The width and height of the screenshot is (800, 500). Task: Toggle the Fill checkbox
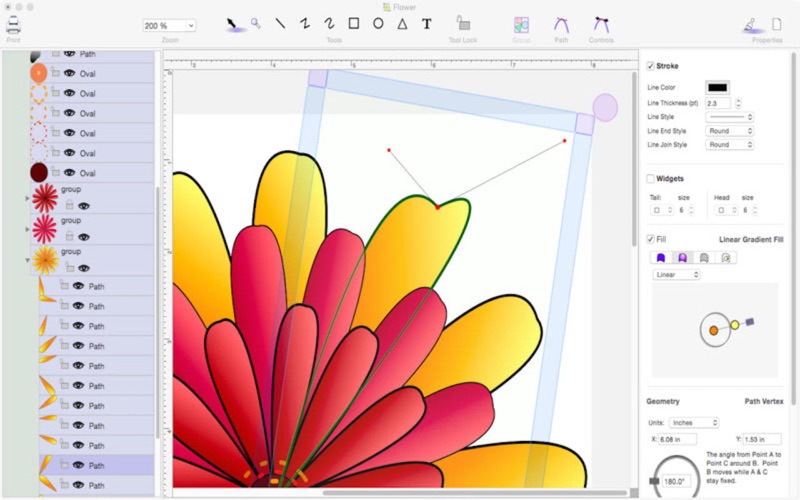[651, 239]
